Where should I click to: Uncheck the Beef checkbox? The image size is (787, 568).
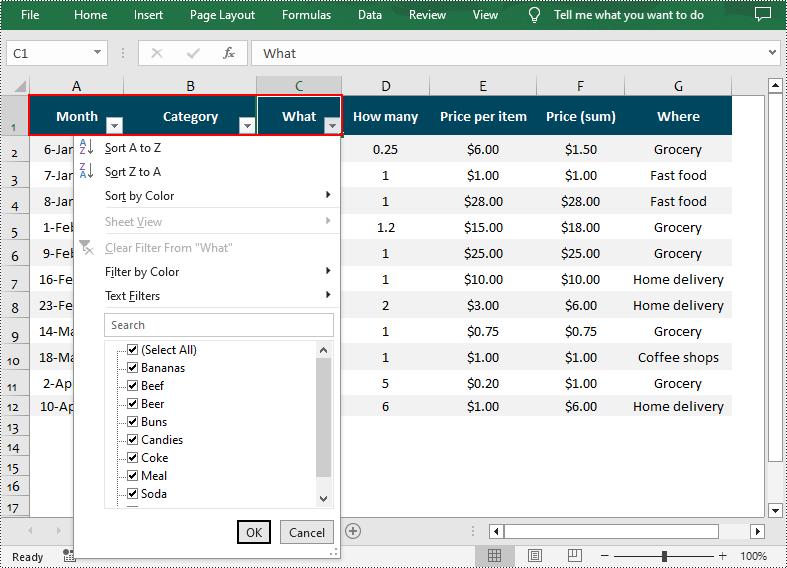[x=133, y=385]
